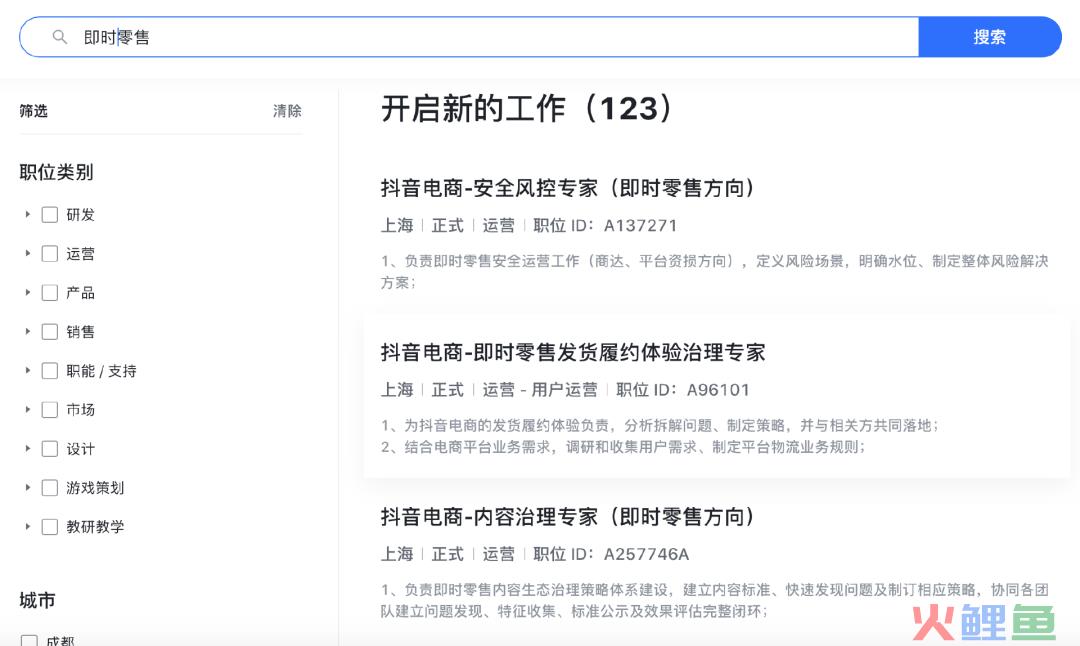1080x646 pixels.
Task: Tick the 成都 city checkbox
Action: click(29, 640)
